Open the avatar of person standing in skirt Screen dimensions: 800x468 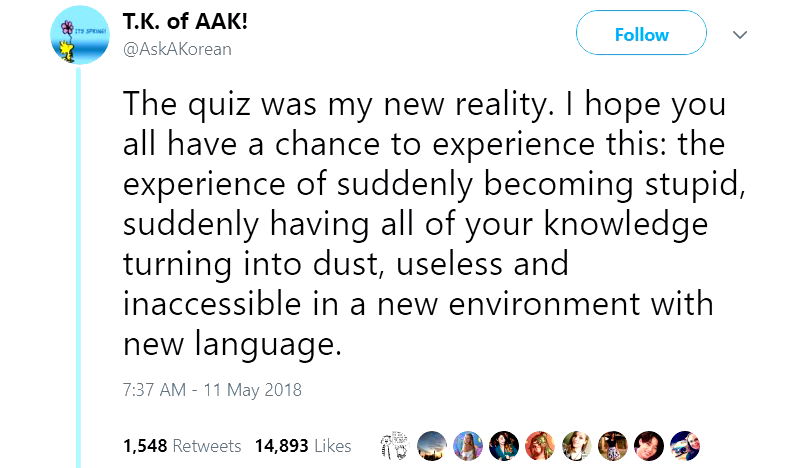(x=613, y=445)
